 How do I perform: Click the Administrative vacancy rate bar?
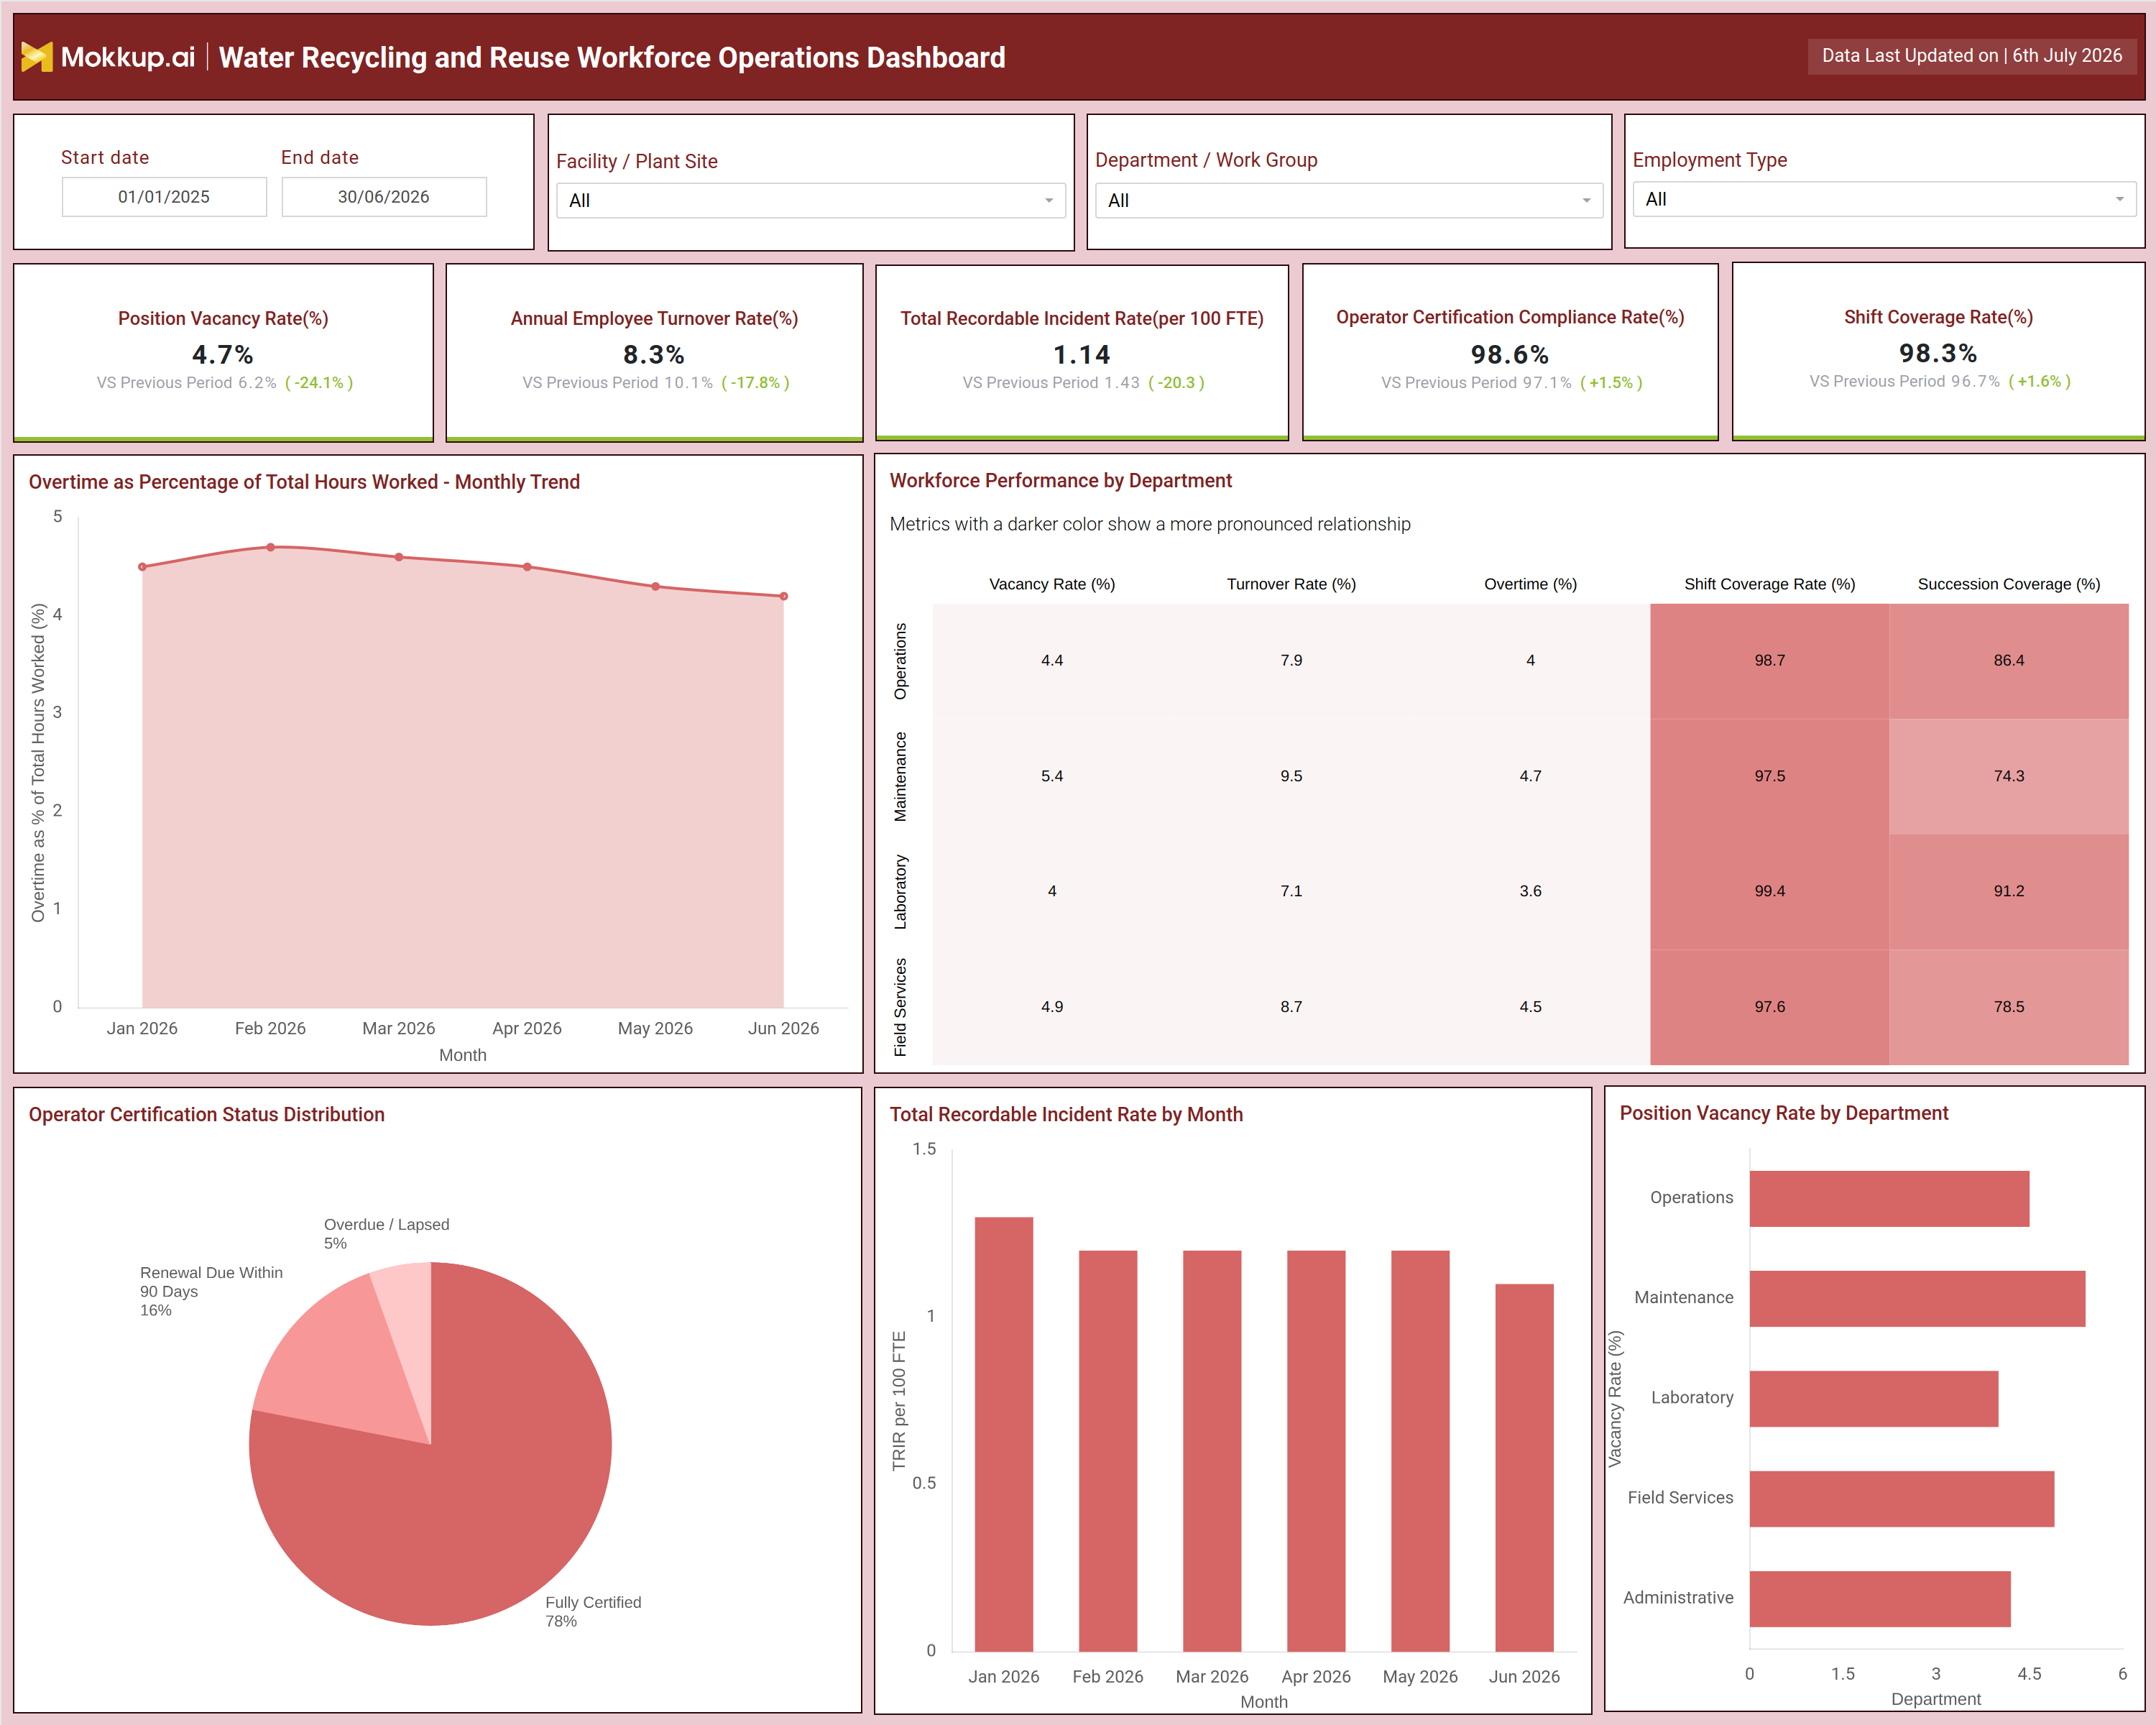tap(1880, 1599)
